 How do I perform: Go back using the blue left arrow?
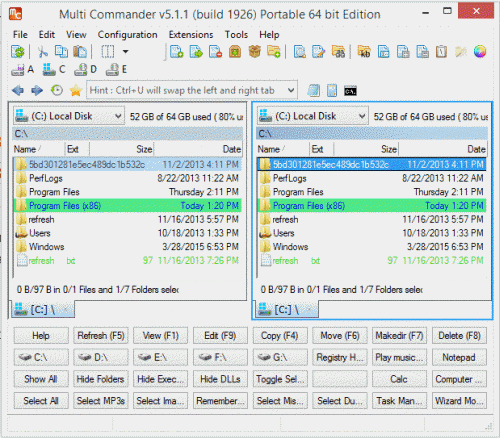(x=18, y=90)
